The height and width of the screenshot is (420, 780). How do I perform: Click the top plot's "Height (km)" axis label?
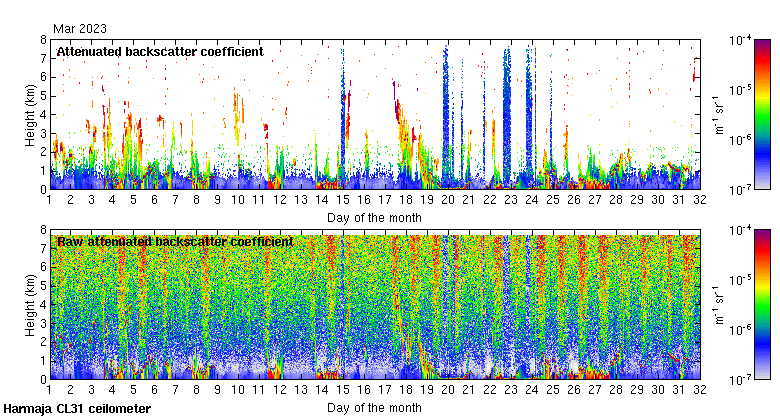coord(30,115)
